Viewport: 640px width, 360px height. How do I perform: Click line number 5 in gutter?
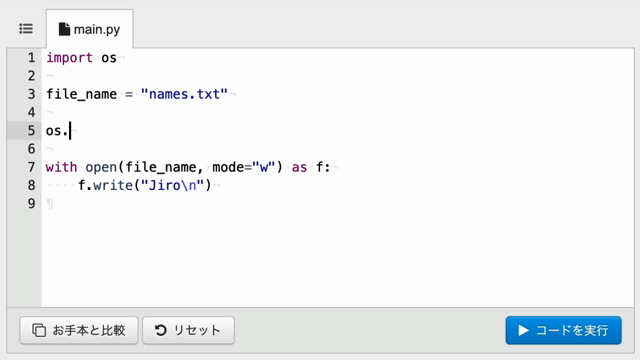[31, 131]
